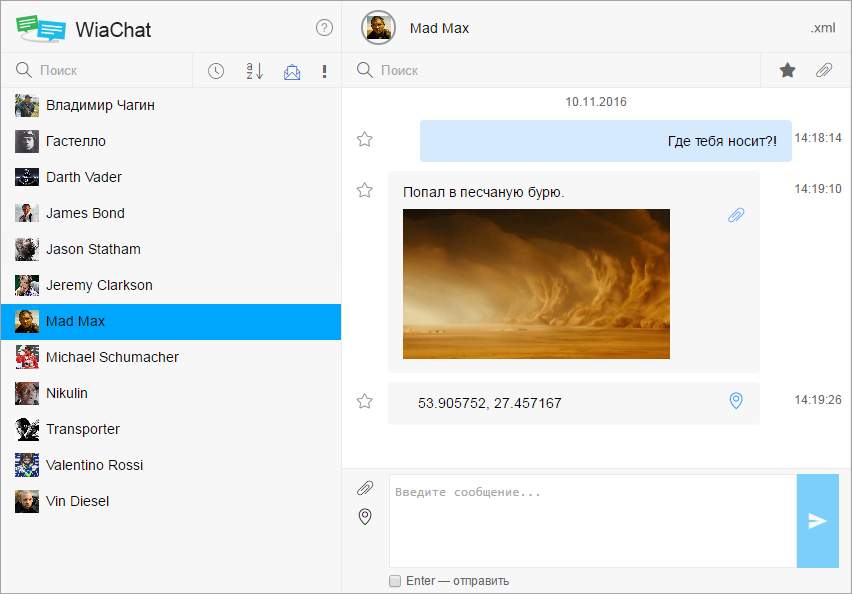852x594 pixels.
Task: Select contact Michael Schumacher
Action: (x=171, y=358)
